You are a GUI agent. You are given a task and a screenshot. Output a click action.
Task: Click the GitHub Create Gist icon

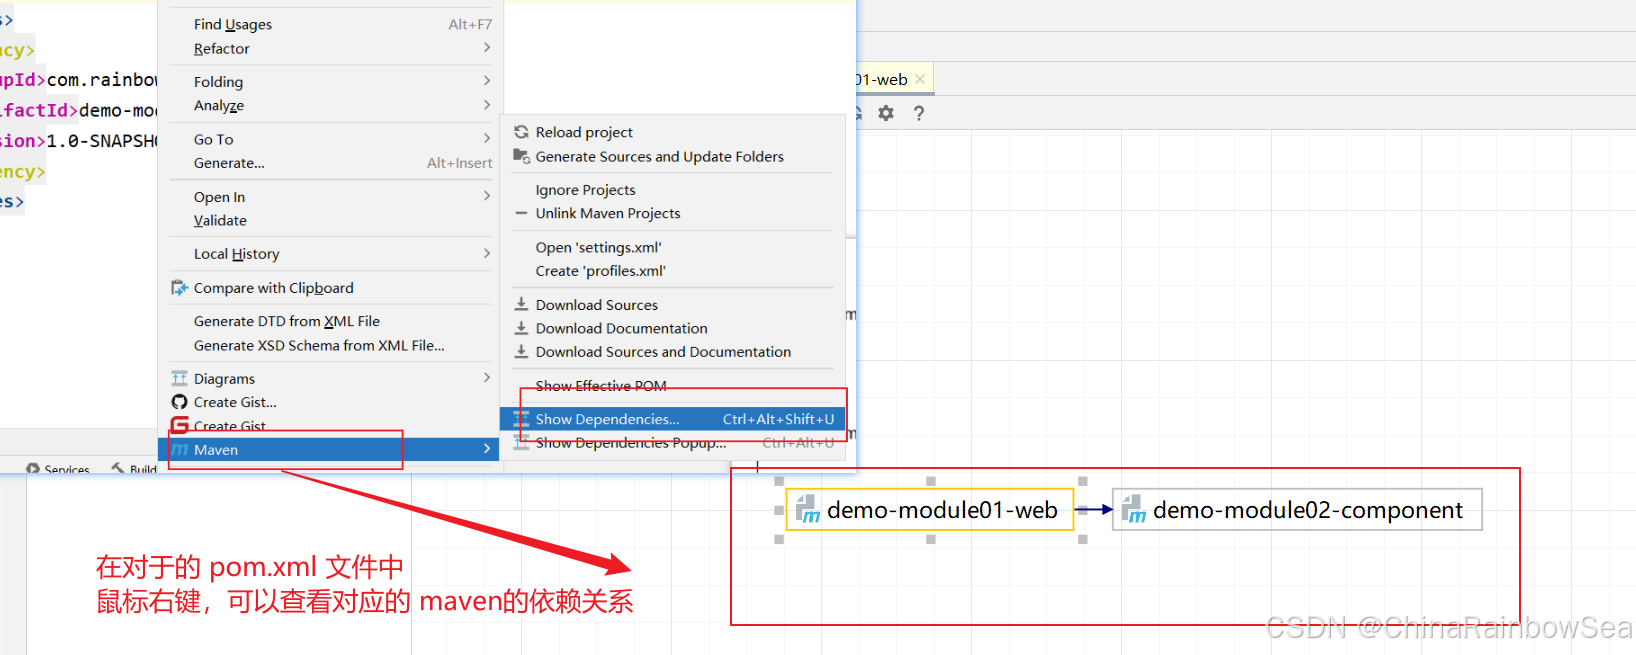tap(179, 402)
